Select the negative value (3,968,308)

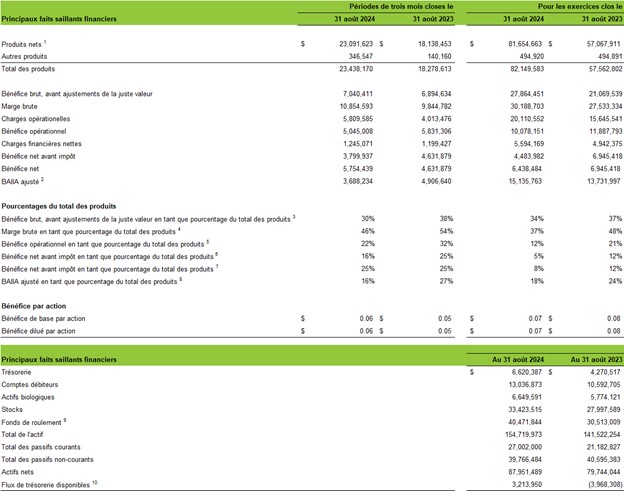[604, 484]
